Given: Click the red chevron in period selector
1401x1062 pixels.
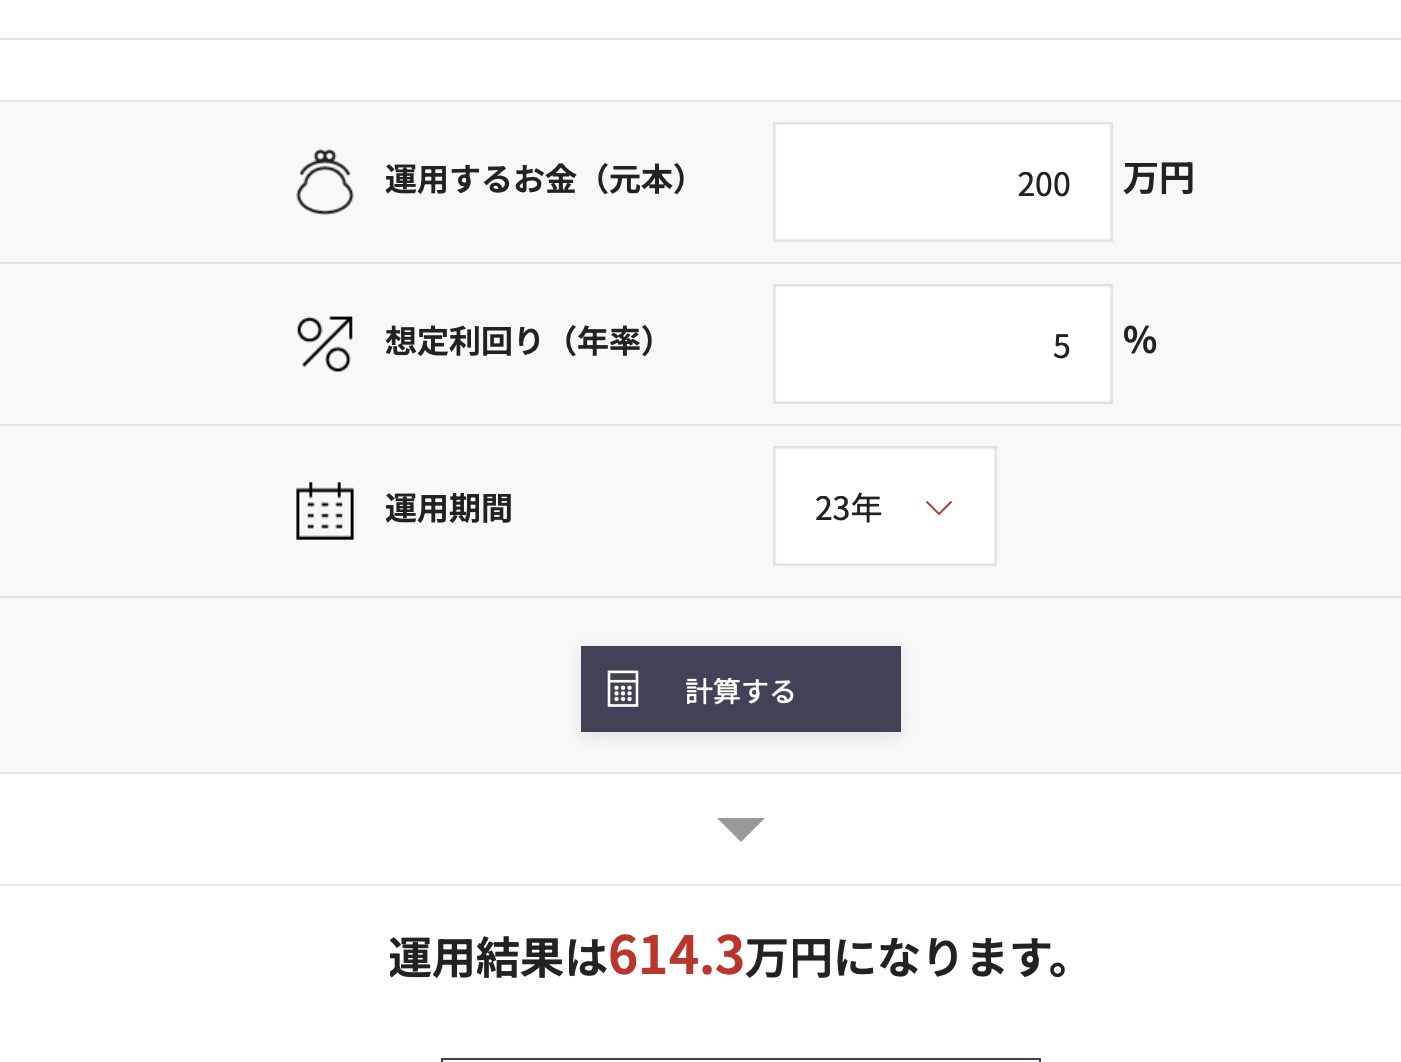Looking at the screenshot, I should (x=939, y=508).
